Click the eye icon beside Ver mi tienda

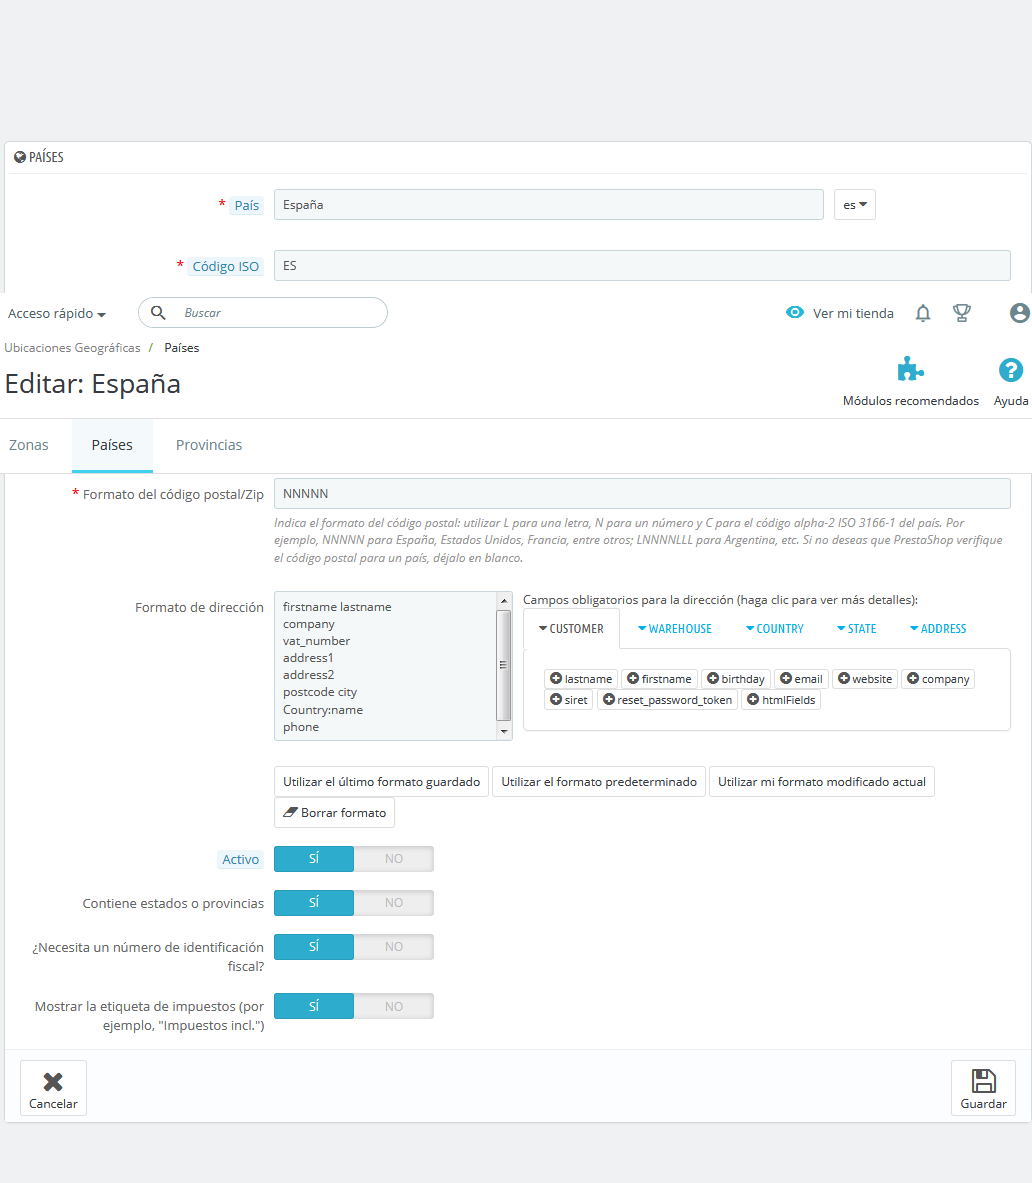coord(794,312)
